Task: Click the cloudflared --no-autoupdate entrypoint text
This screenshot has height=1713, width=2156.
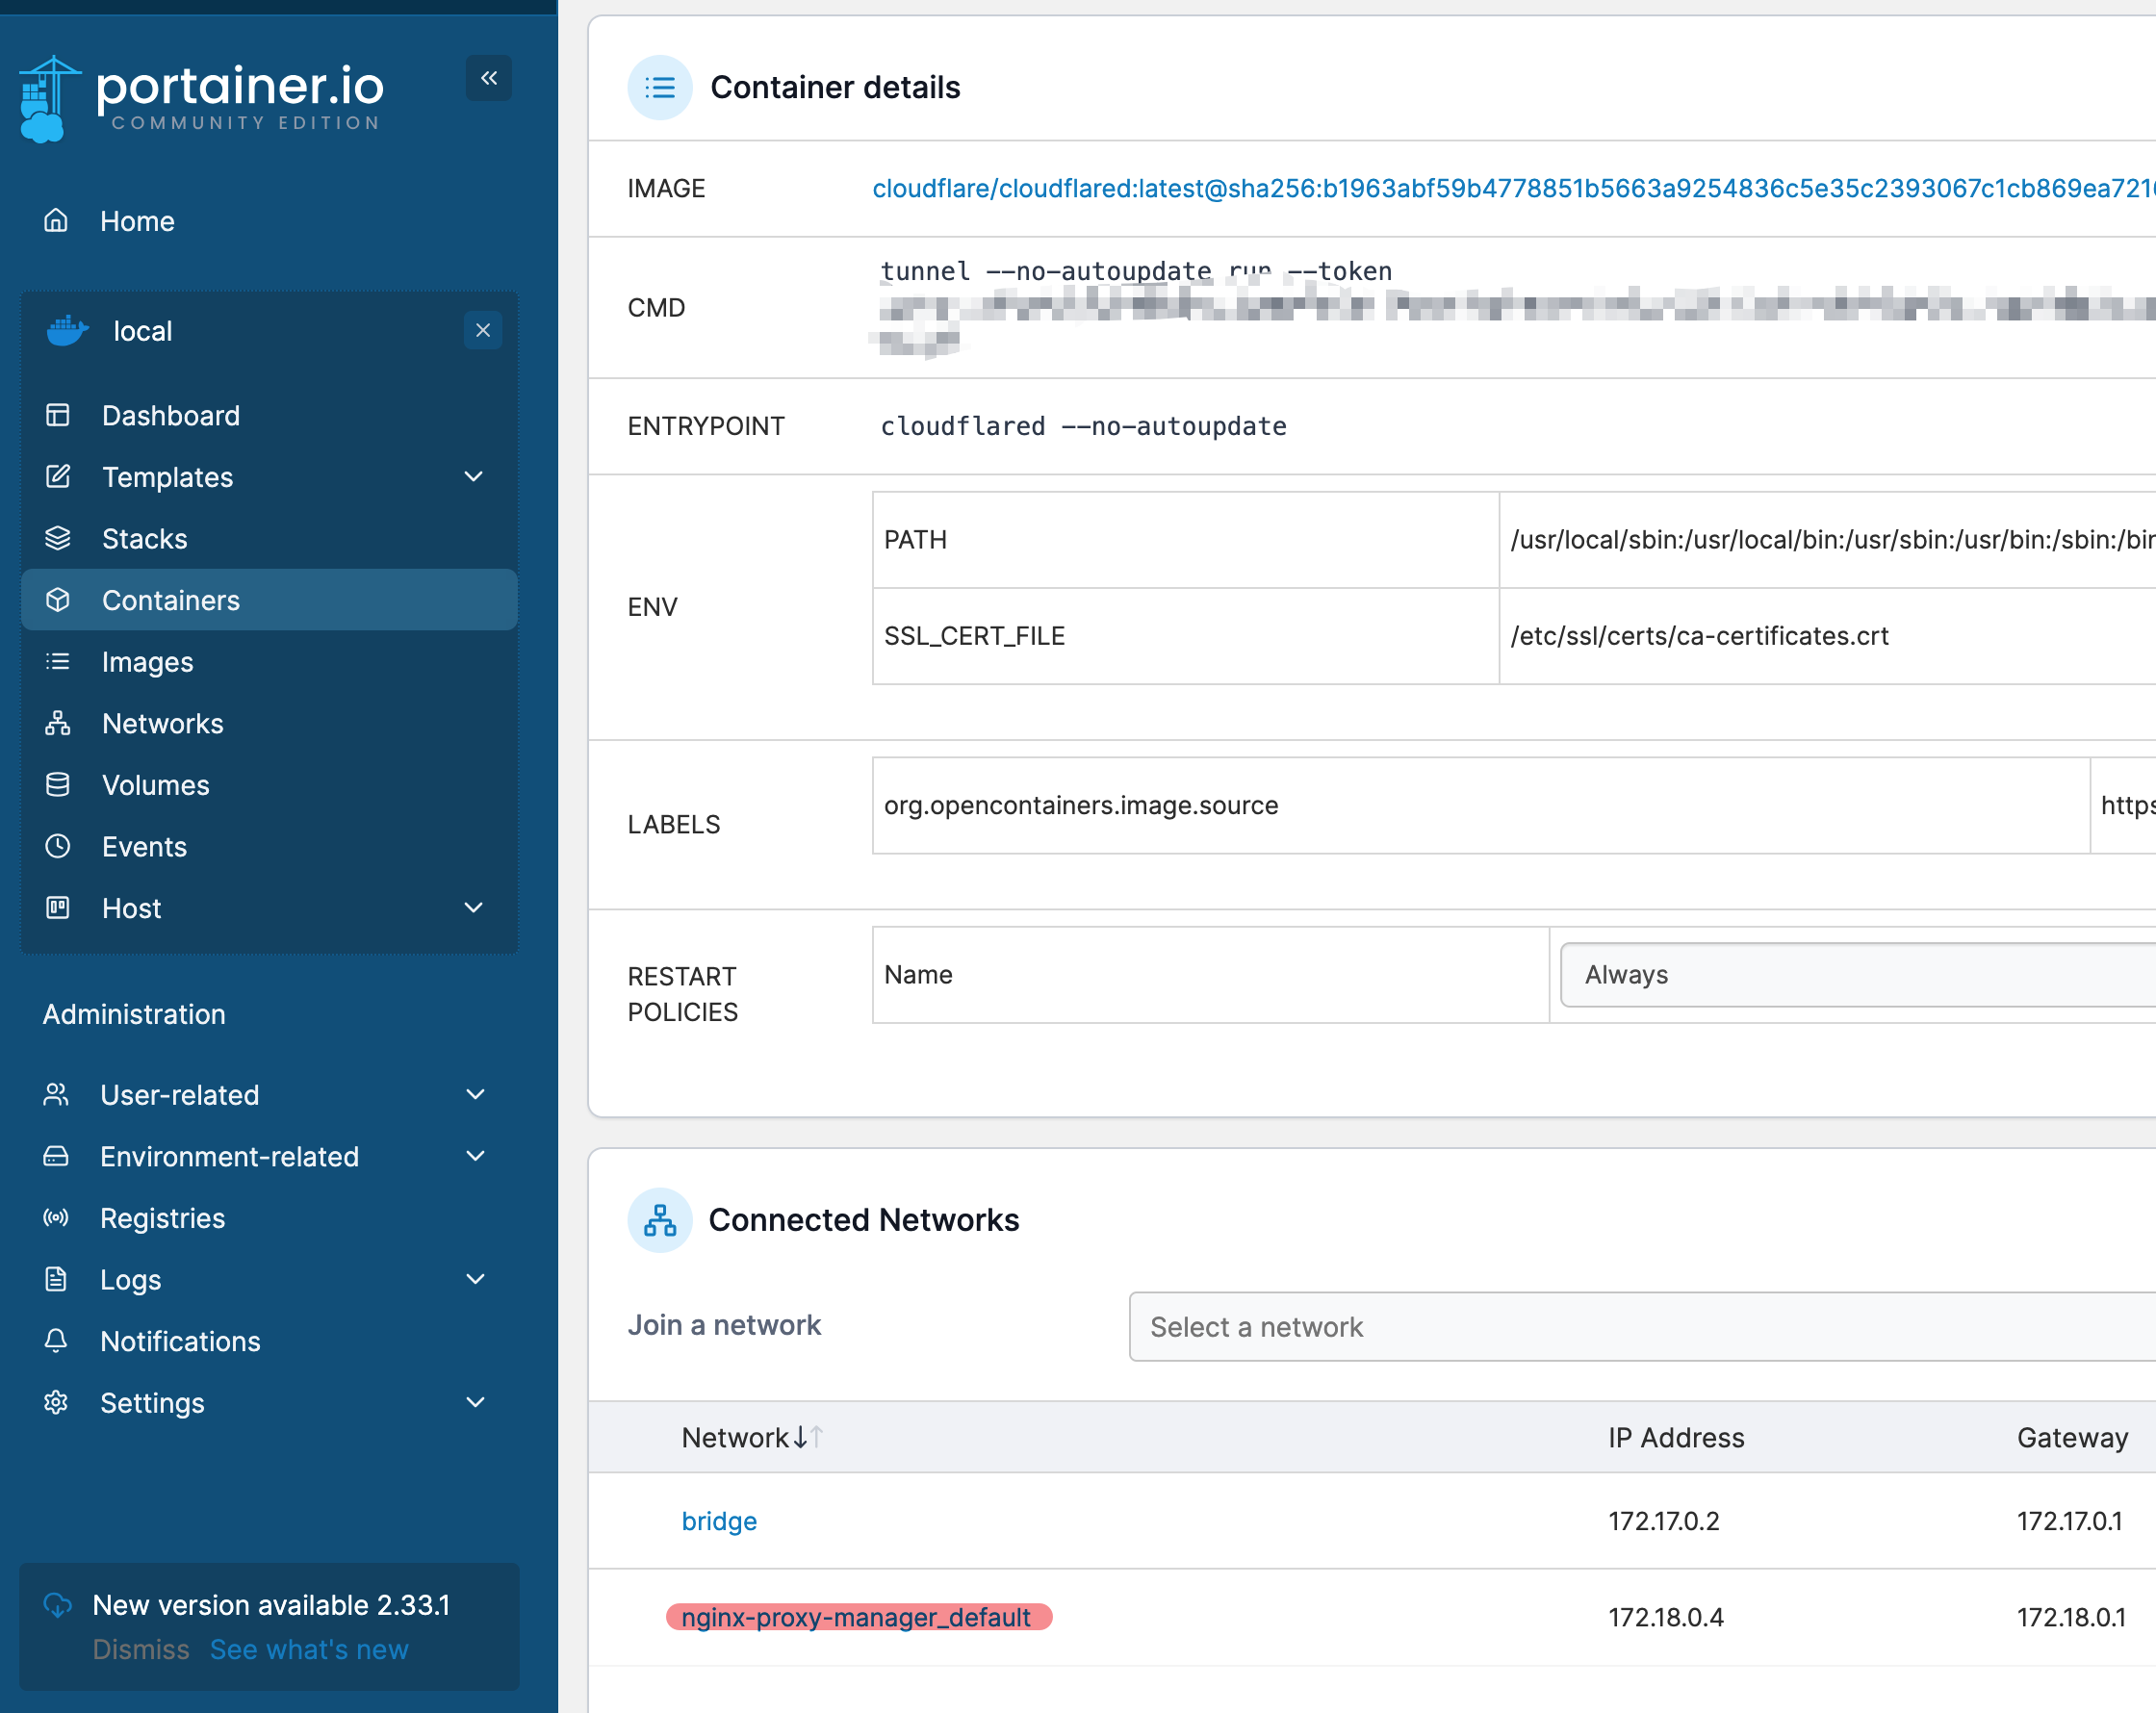Action: pyautogui.click(x=1083, y=426)
